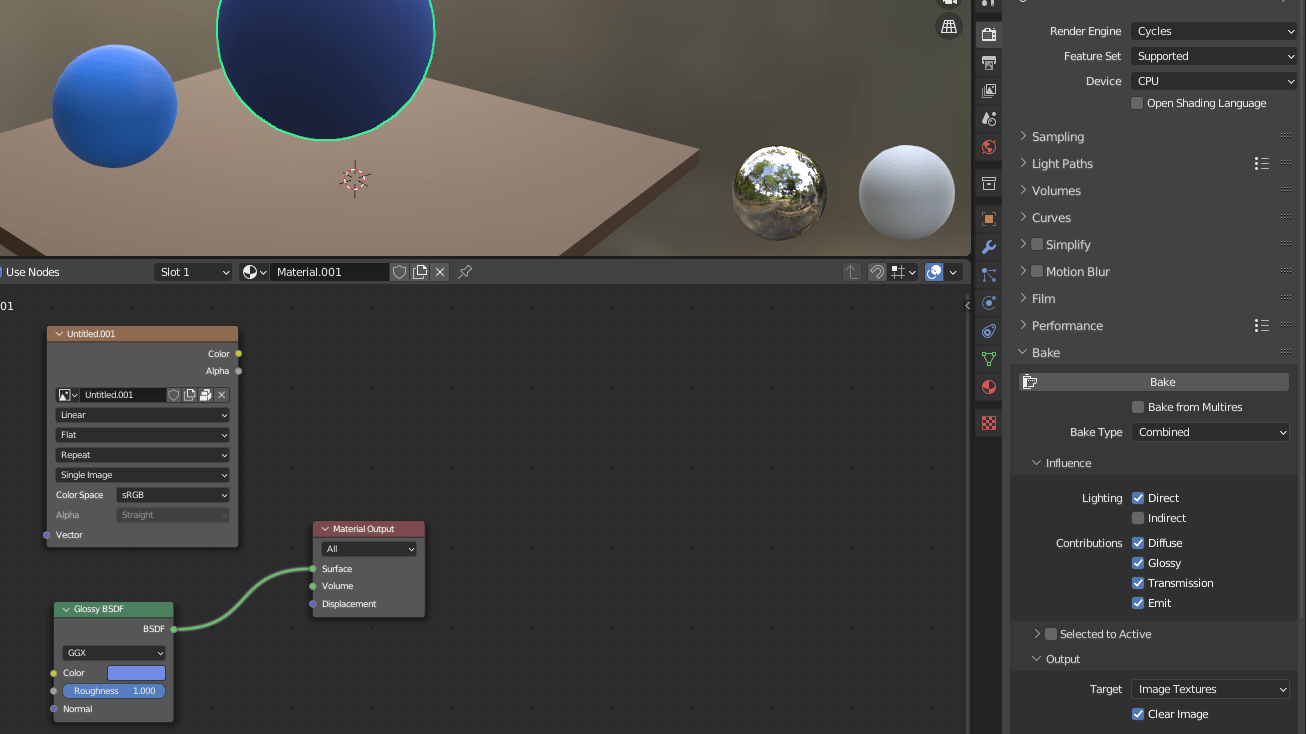This screenshot has height=734, width=1306.
Task: Open Object Data Properties (green triangle icon)
Action: tap(988, 358)
